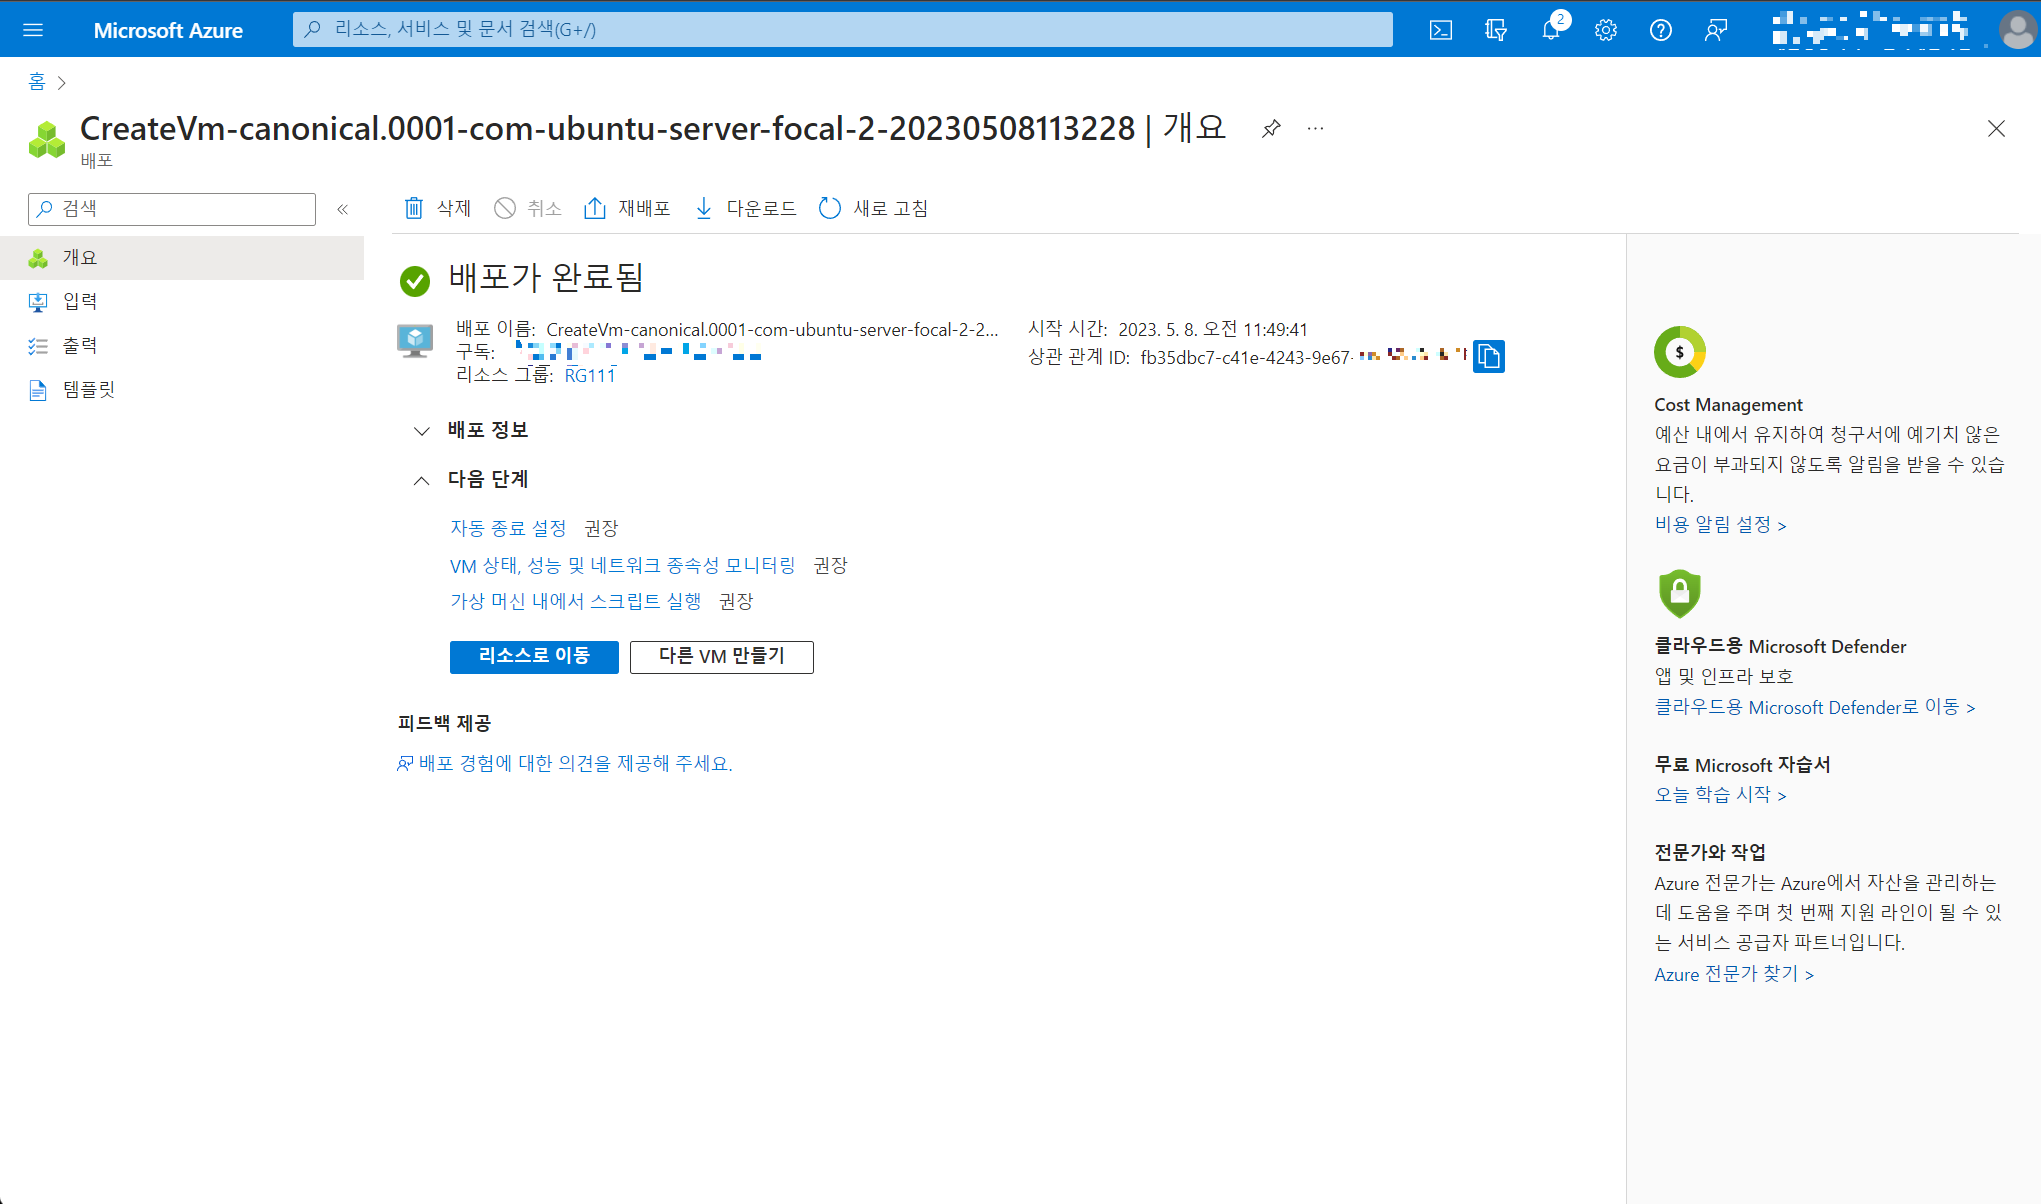
Task: Expand the 배포 정보 section
Action: tap(422, 431)
